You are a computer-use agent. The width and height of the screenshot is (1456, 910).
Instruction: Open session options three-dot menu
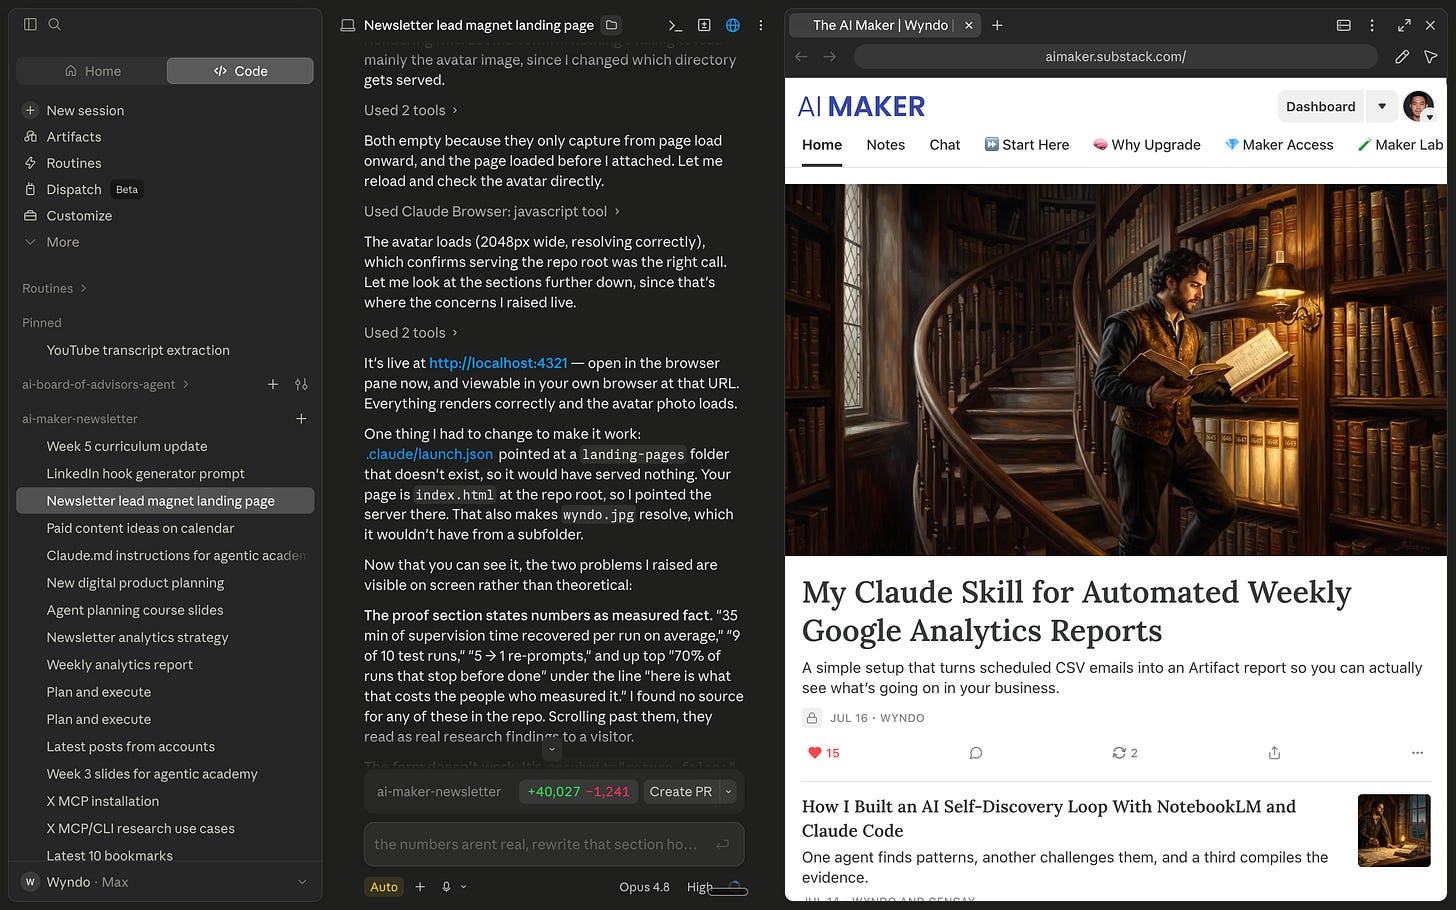tap(761, 25)
